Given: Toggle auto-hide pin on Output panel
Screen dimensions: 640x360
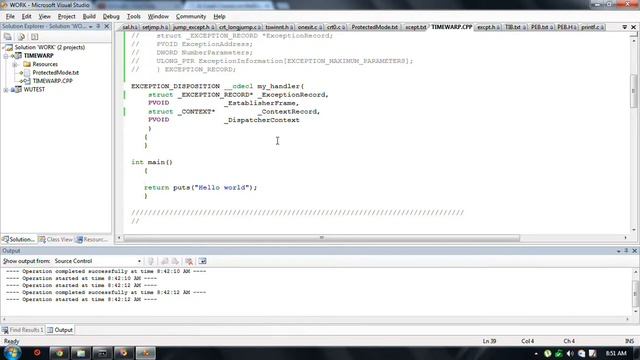Looking at the screenshot, I should point(626,251).
